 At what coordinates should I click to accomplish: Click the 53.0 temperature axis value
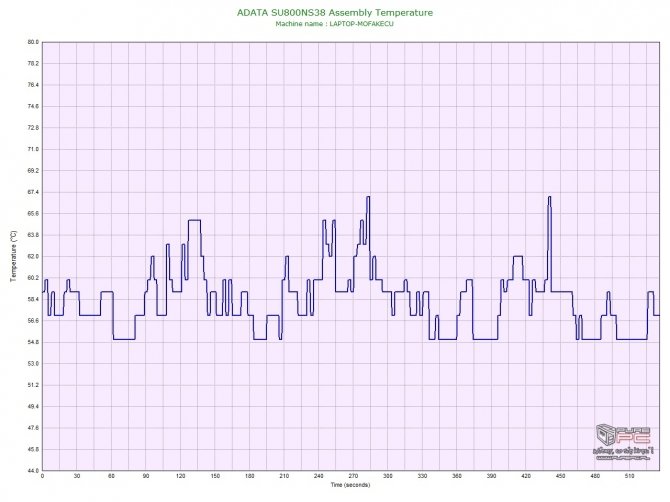point(33,364)
